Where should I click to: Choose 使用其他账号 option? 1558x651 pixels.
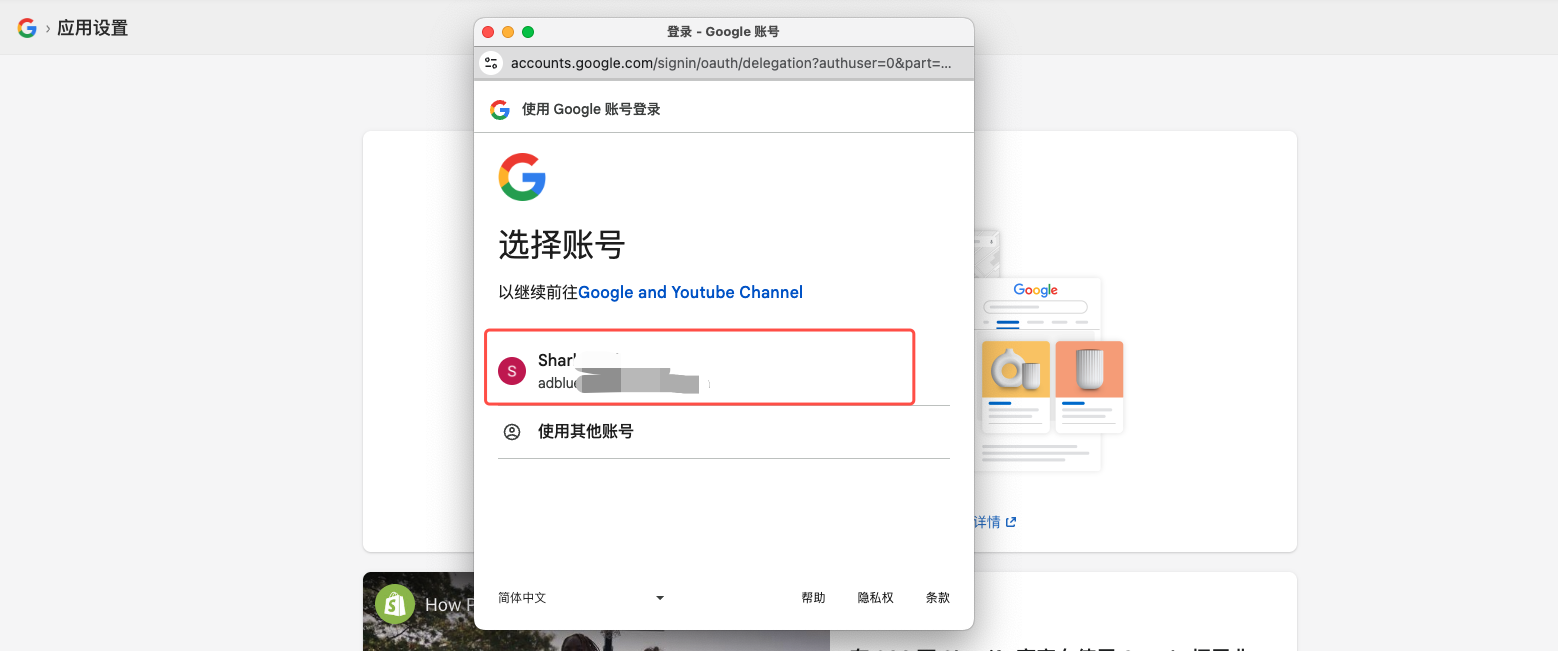click(x=723, y=432)
